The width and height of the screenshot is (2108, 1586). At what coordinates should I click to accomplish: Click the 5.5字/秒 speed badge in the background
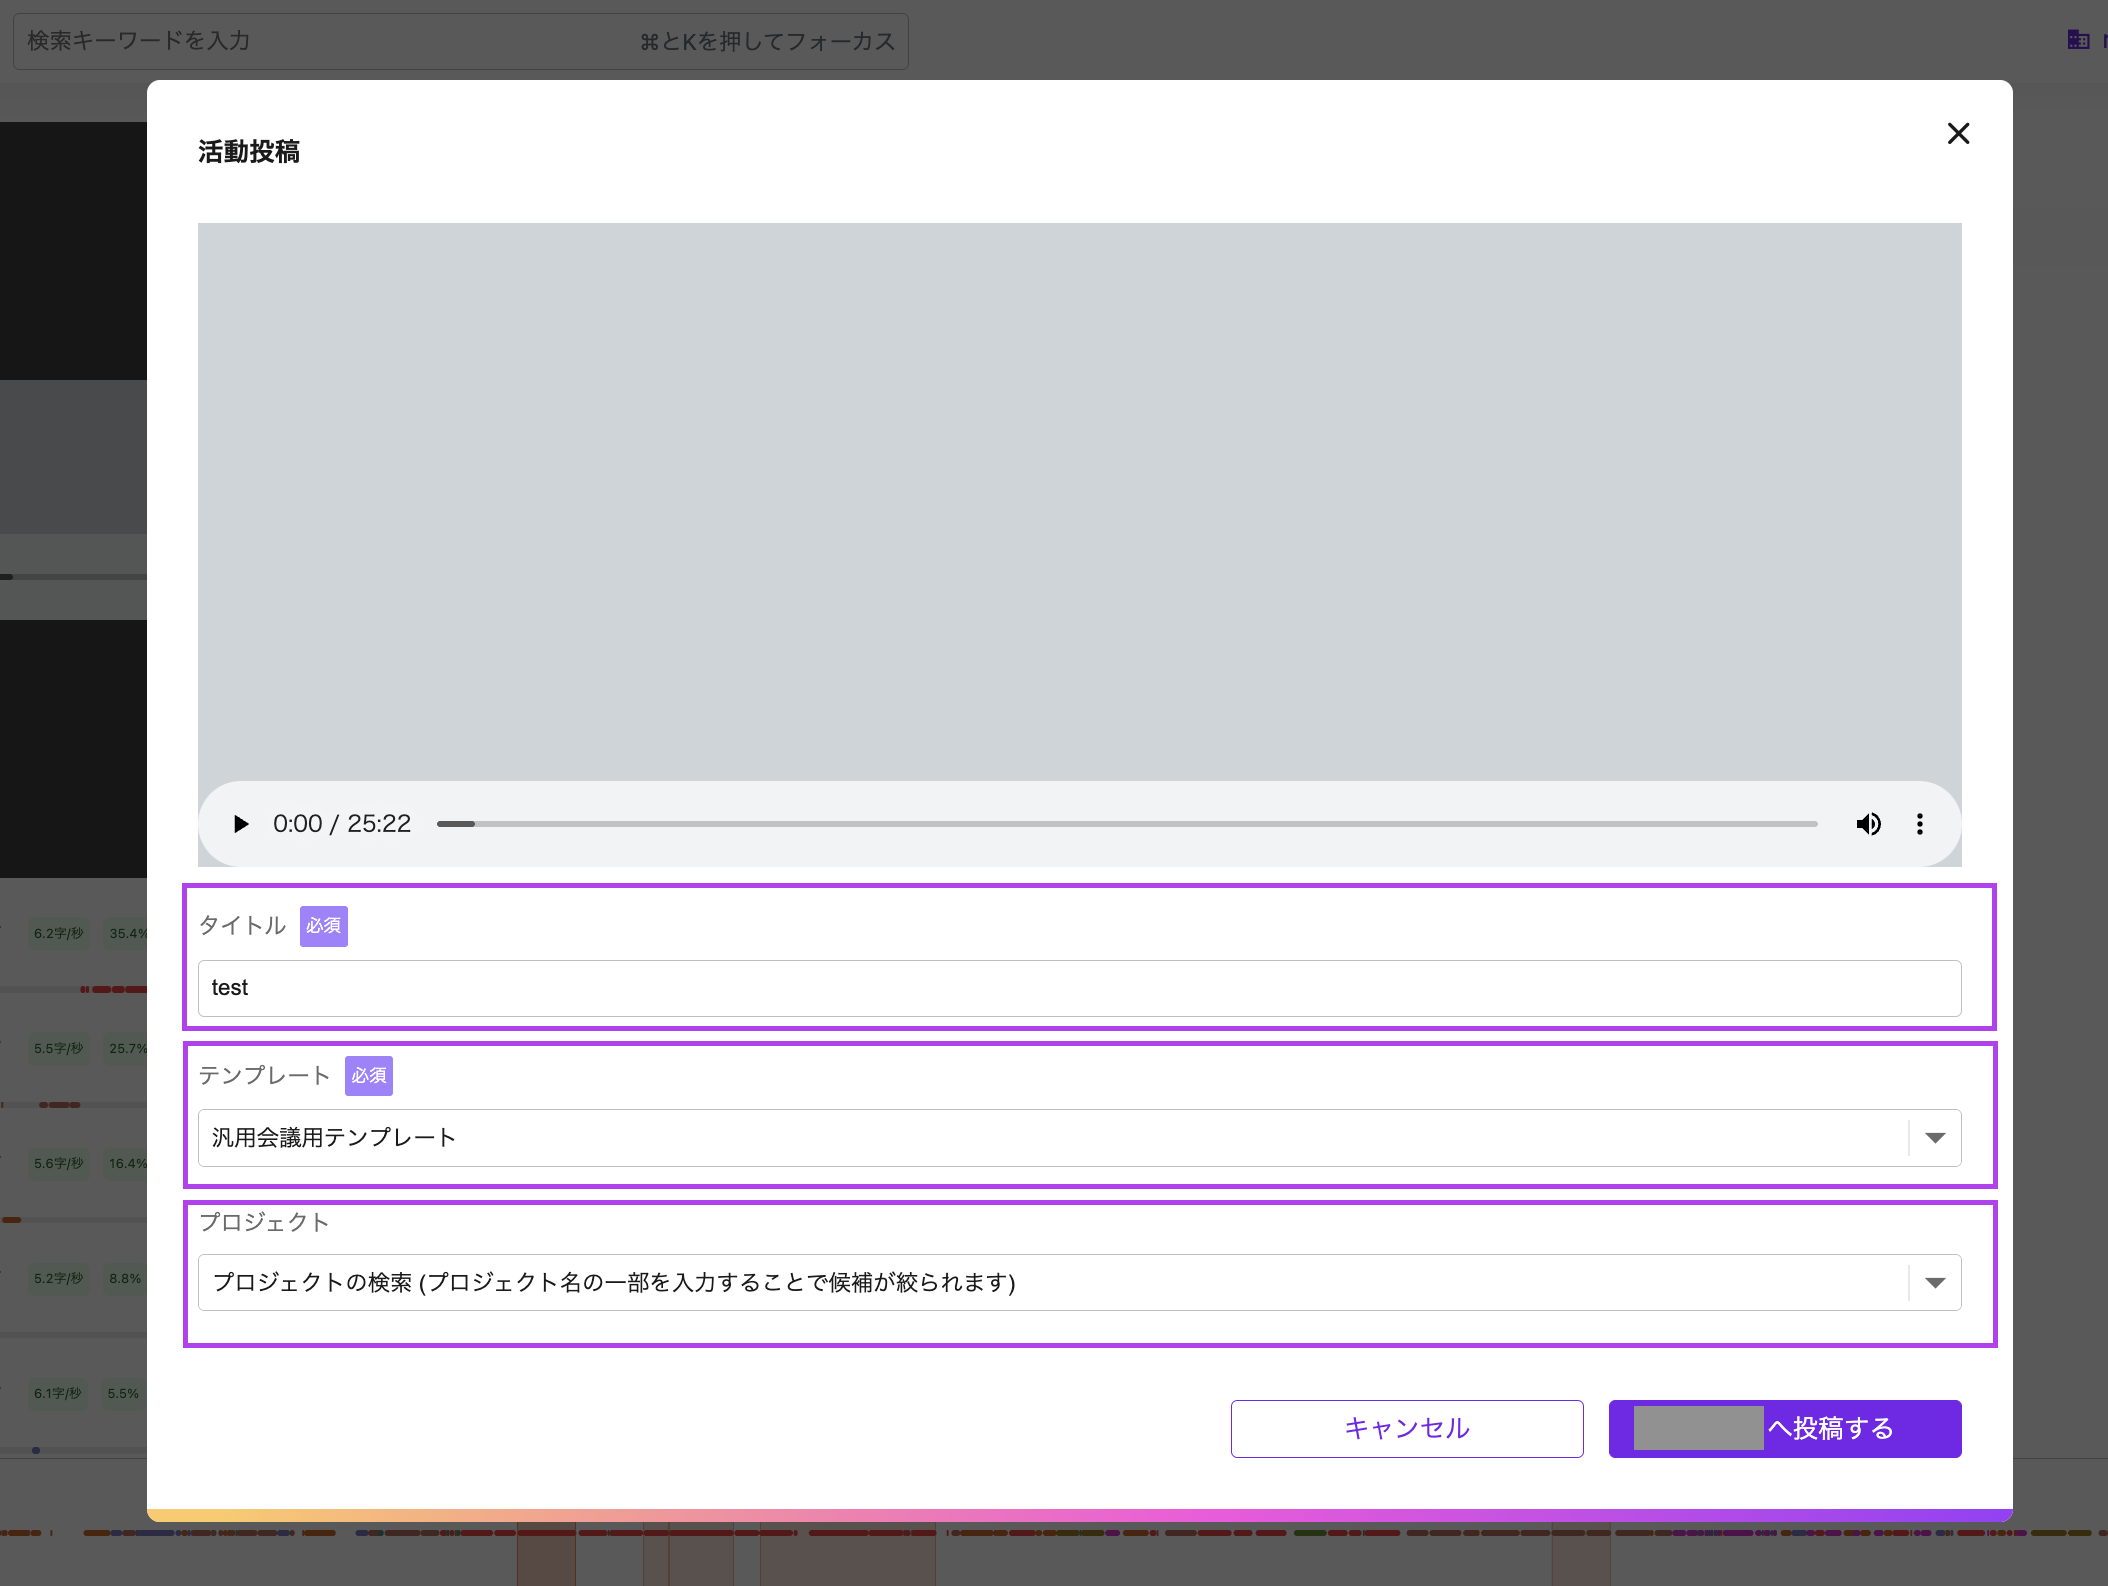point(59,1048)
